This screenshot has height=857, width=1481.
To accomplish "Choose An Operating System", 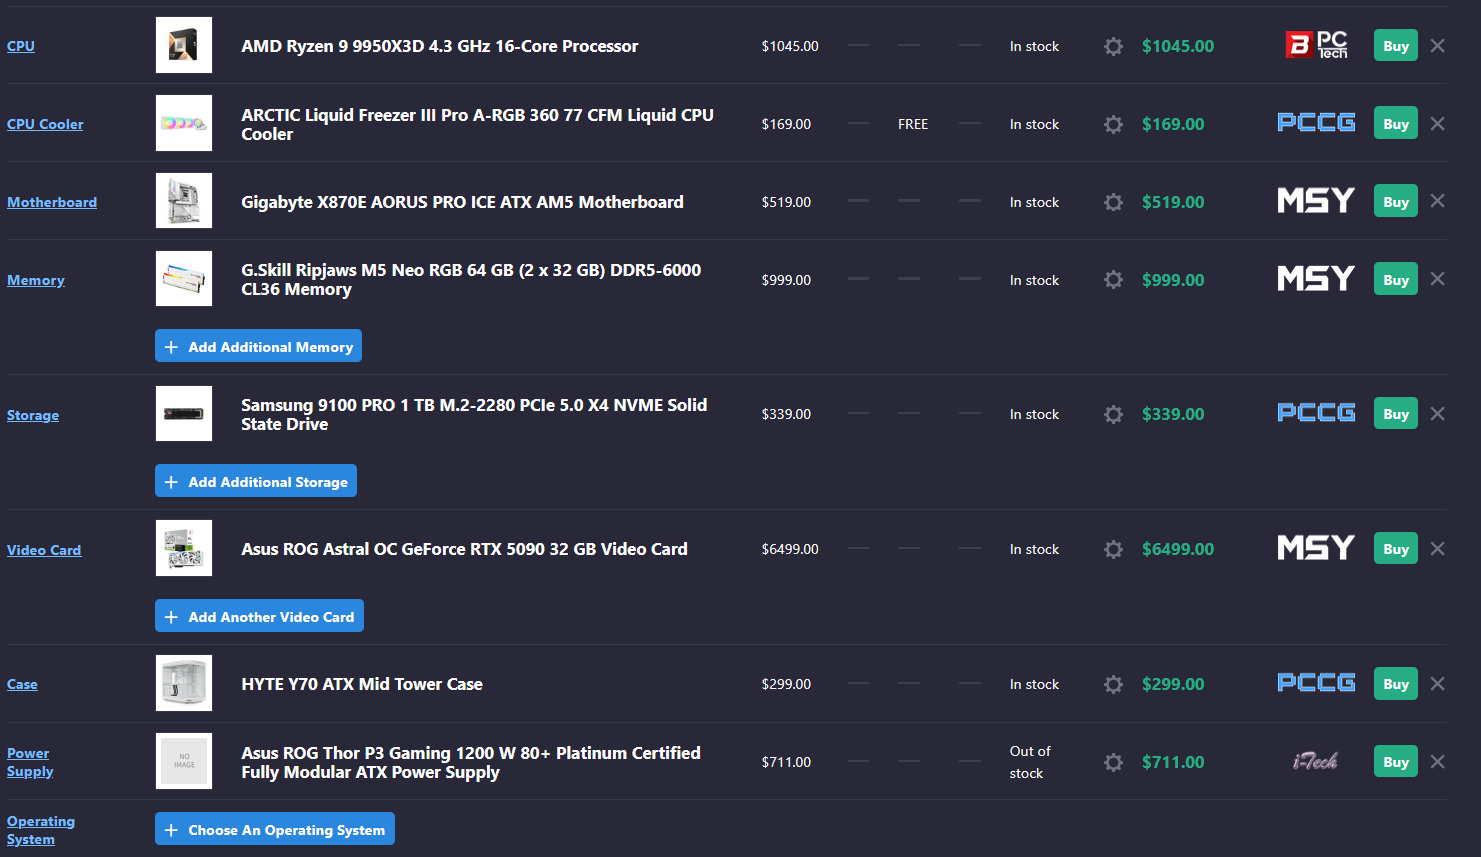I will [x=275, y=829].
